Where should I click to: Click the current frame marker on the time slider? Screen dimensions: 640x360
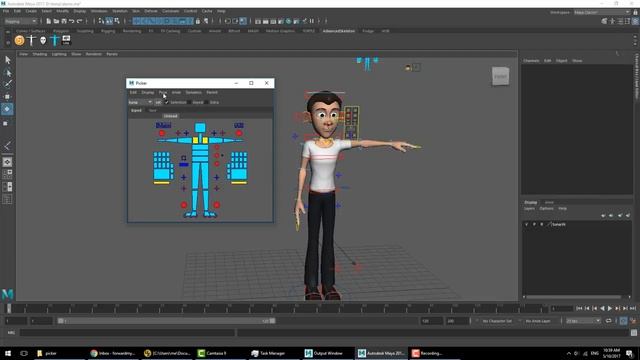click(9, 309)
